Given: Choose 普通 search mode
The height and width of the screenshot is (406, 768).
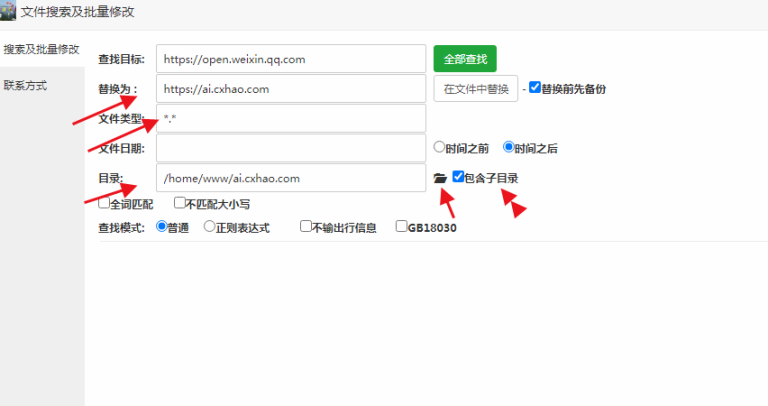Looking at the screenshot, I should click(162, 227).
